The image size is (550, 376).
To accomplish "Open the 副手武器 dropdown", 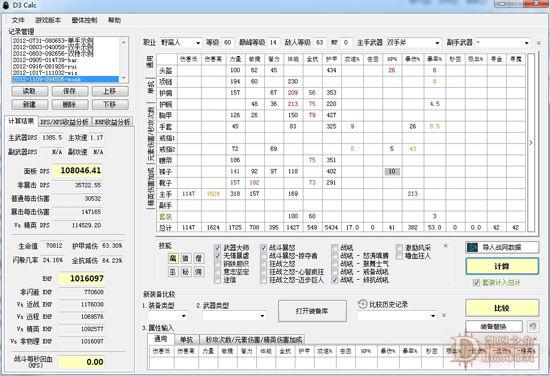I will [x=503, y=43].
